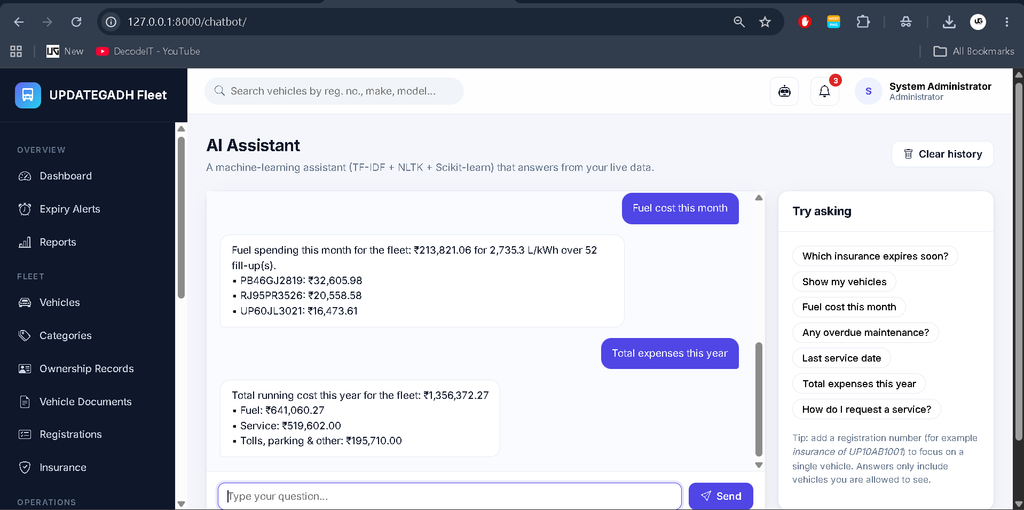Select 'Which insurance expires soon?' suggestion
1024x510 pixels.
pos(875,256)
